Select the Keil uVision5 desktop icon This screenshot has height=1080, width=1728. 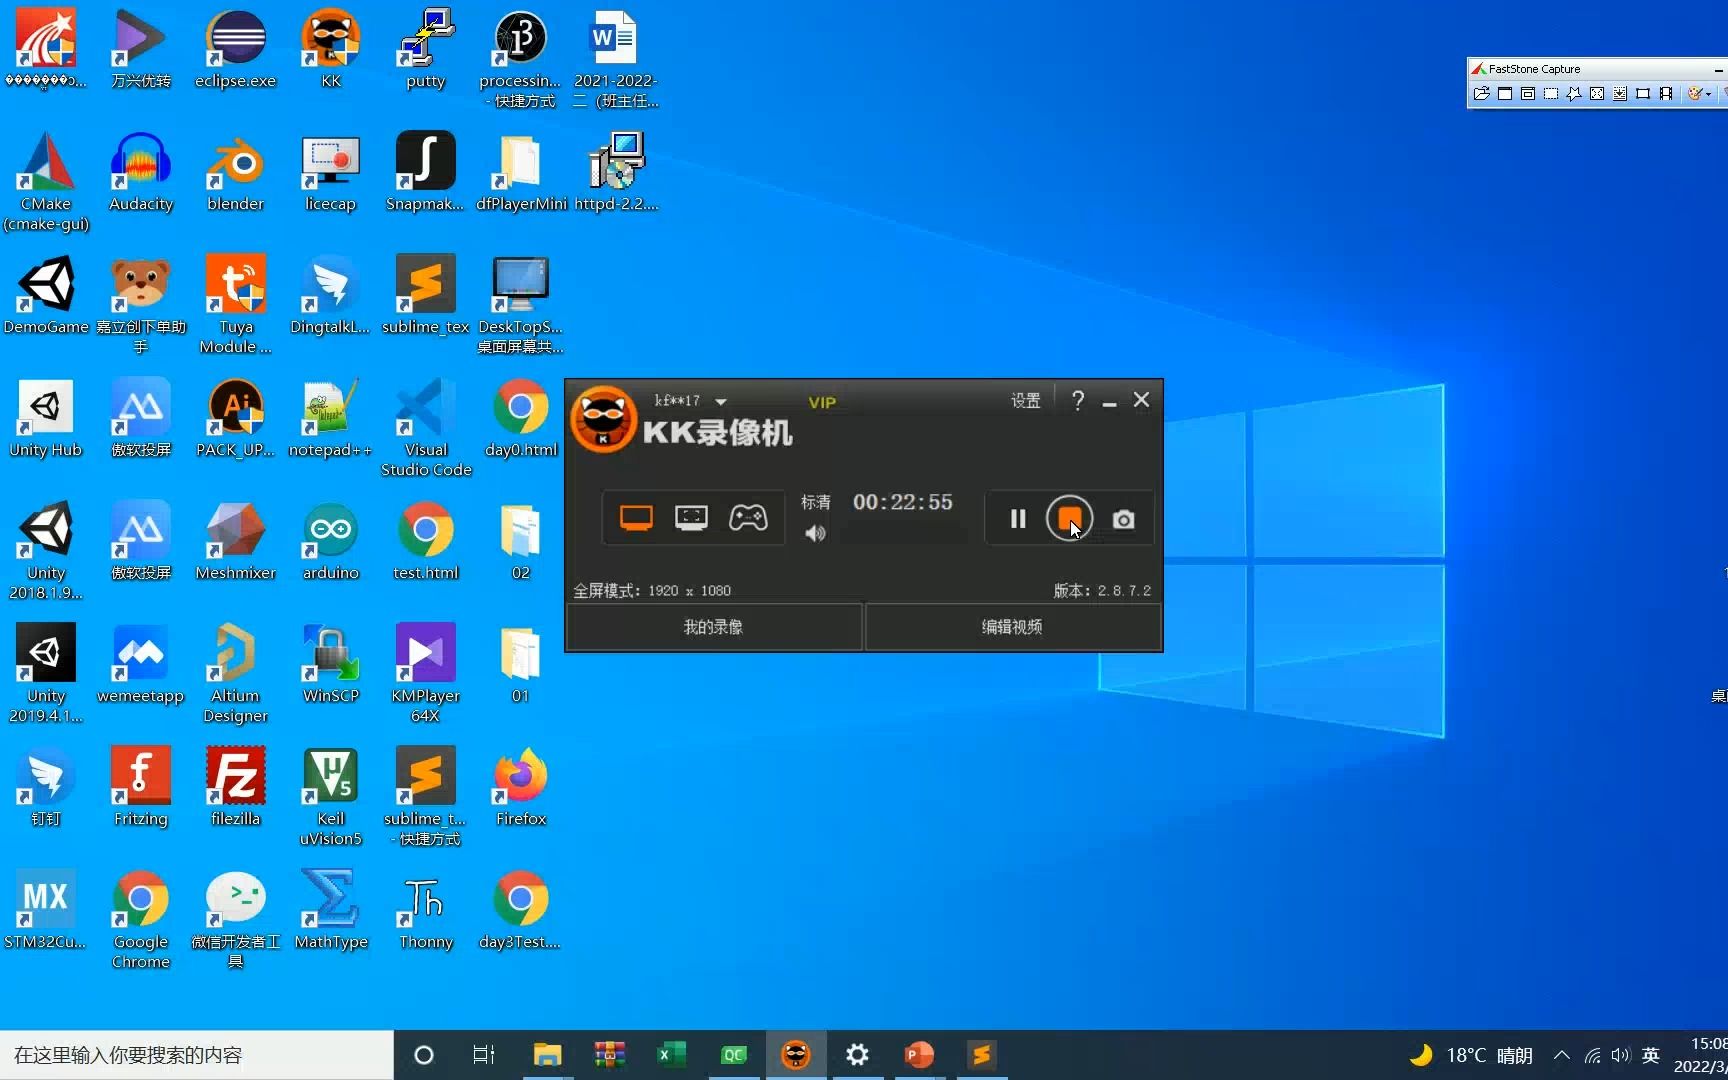coord(331,797)
